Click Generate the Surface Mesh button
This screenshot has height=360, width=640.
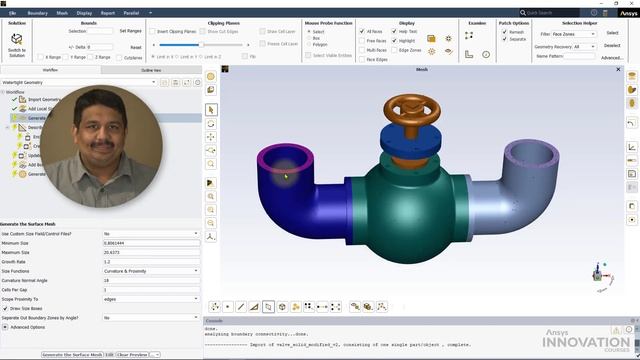pos(72,355)
